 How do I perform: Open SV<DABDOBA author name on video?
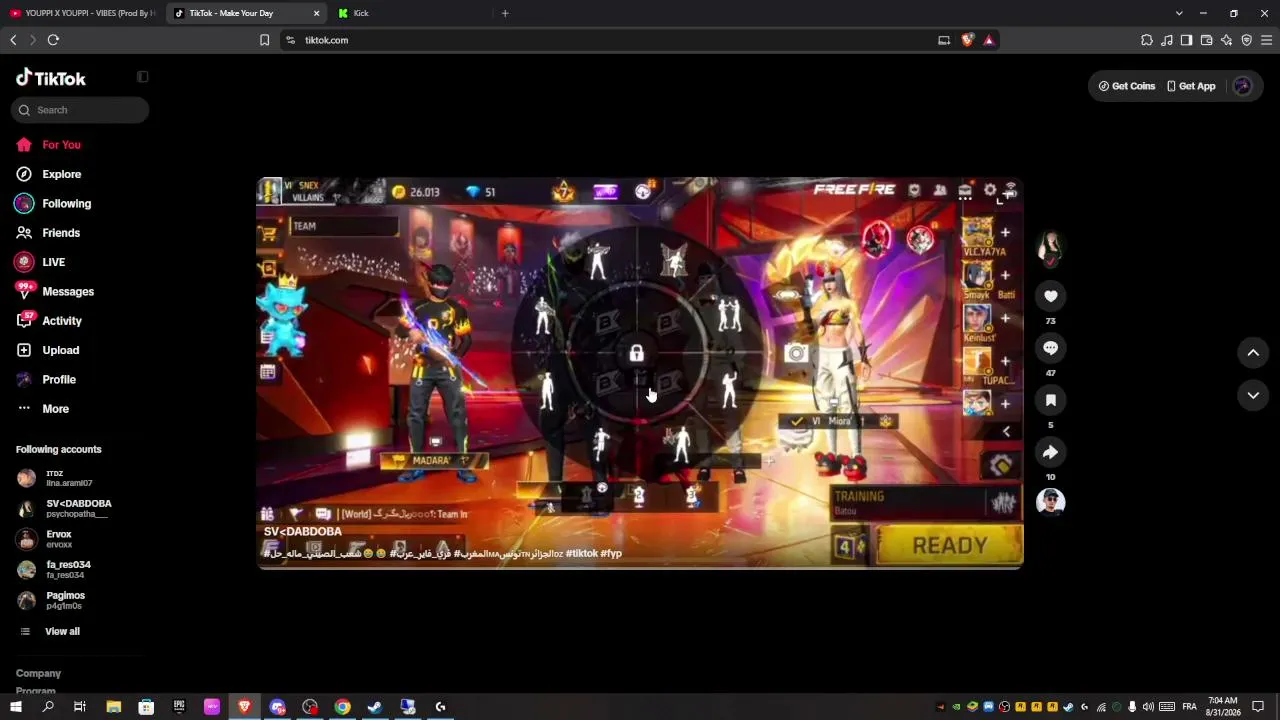click(303, 532)
